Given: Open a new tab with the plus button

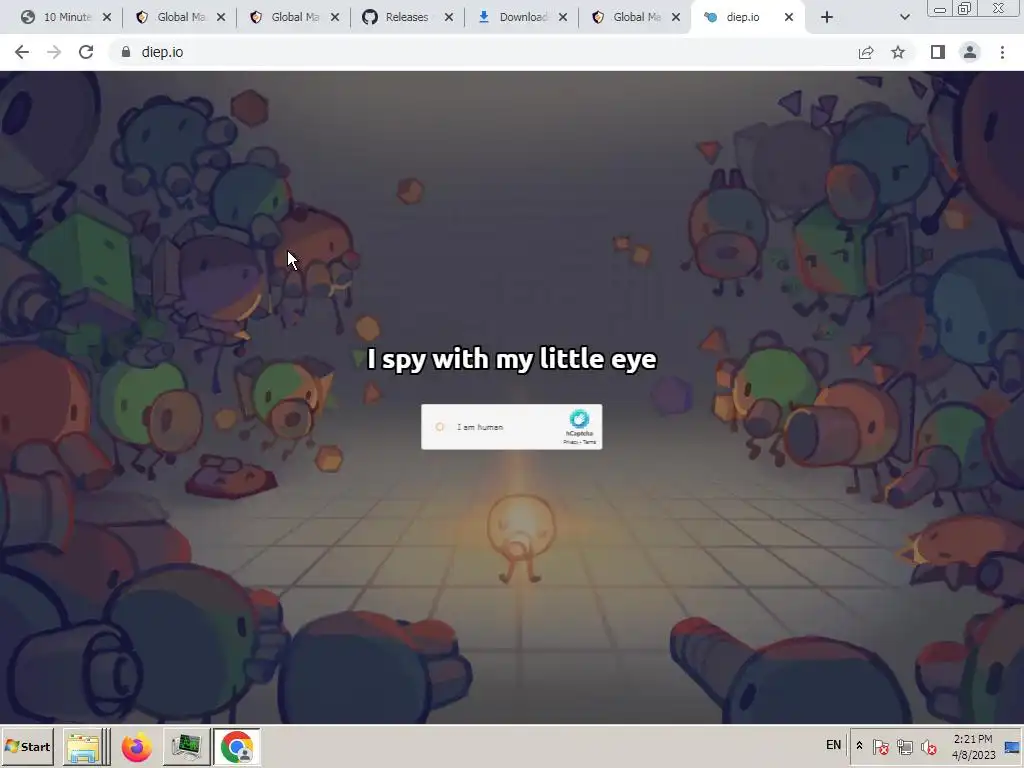Looking at the screenshot, I should coord(827,17).
